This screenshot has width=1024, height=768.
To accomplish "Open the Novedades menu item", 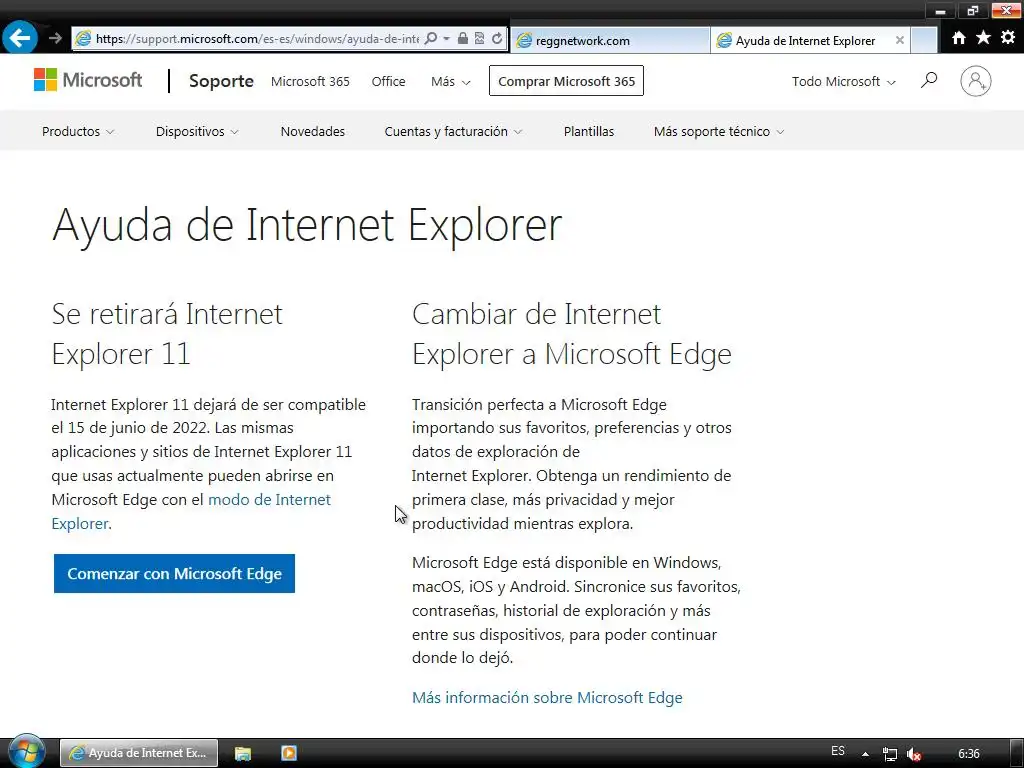I will [x=313, y=131].
